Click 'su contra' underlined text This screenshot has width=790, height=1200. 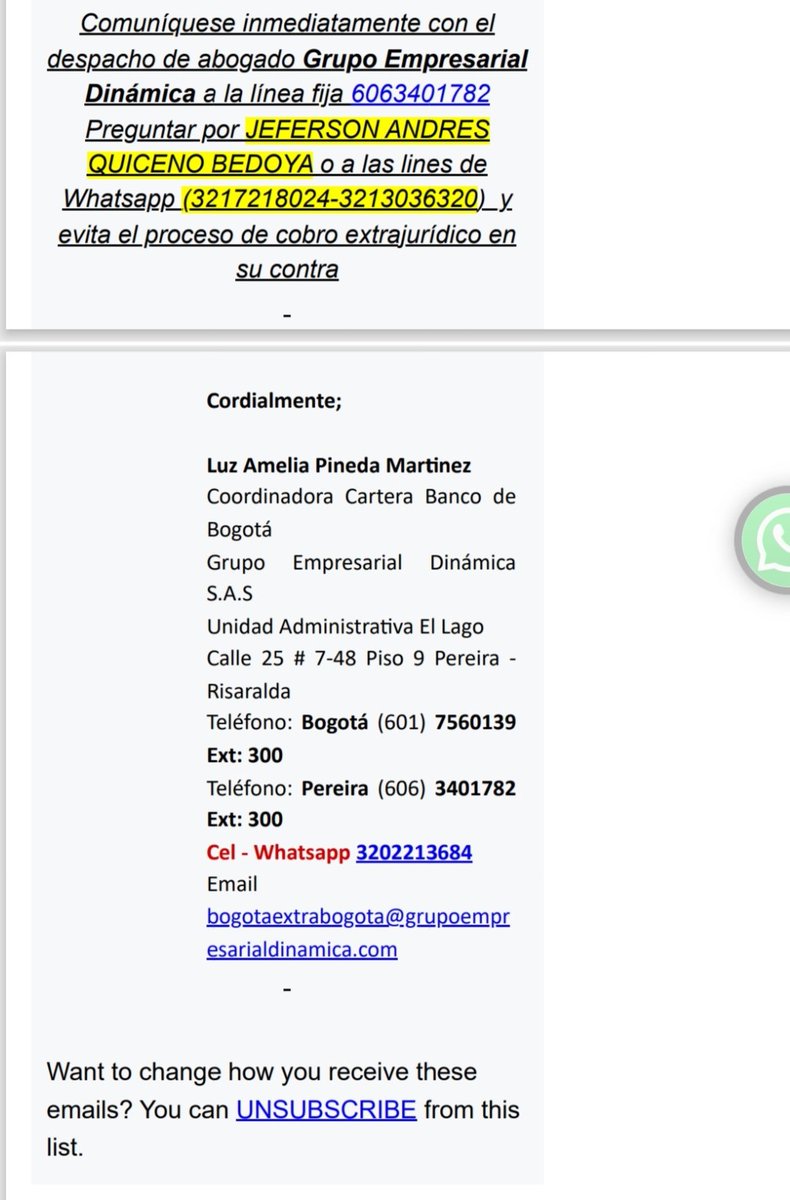(287, 270)
